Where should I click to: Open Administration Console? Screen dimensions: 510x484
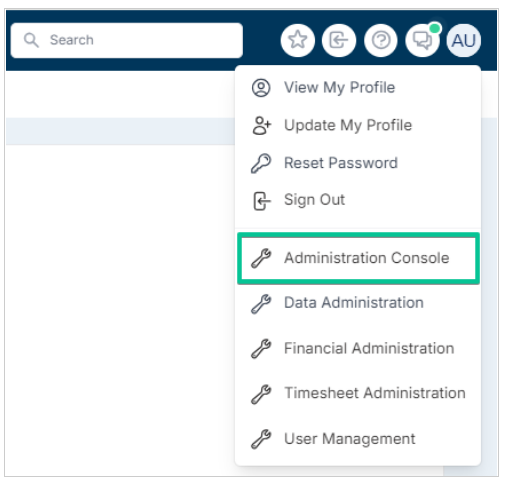[358, 258]
